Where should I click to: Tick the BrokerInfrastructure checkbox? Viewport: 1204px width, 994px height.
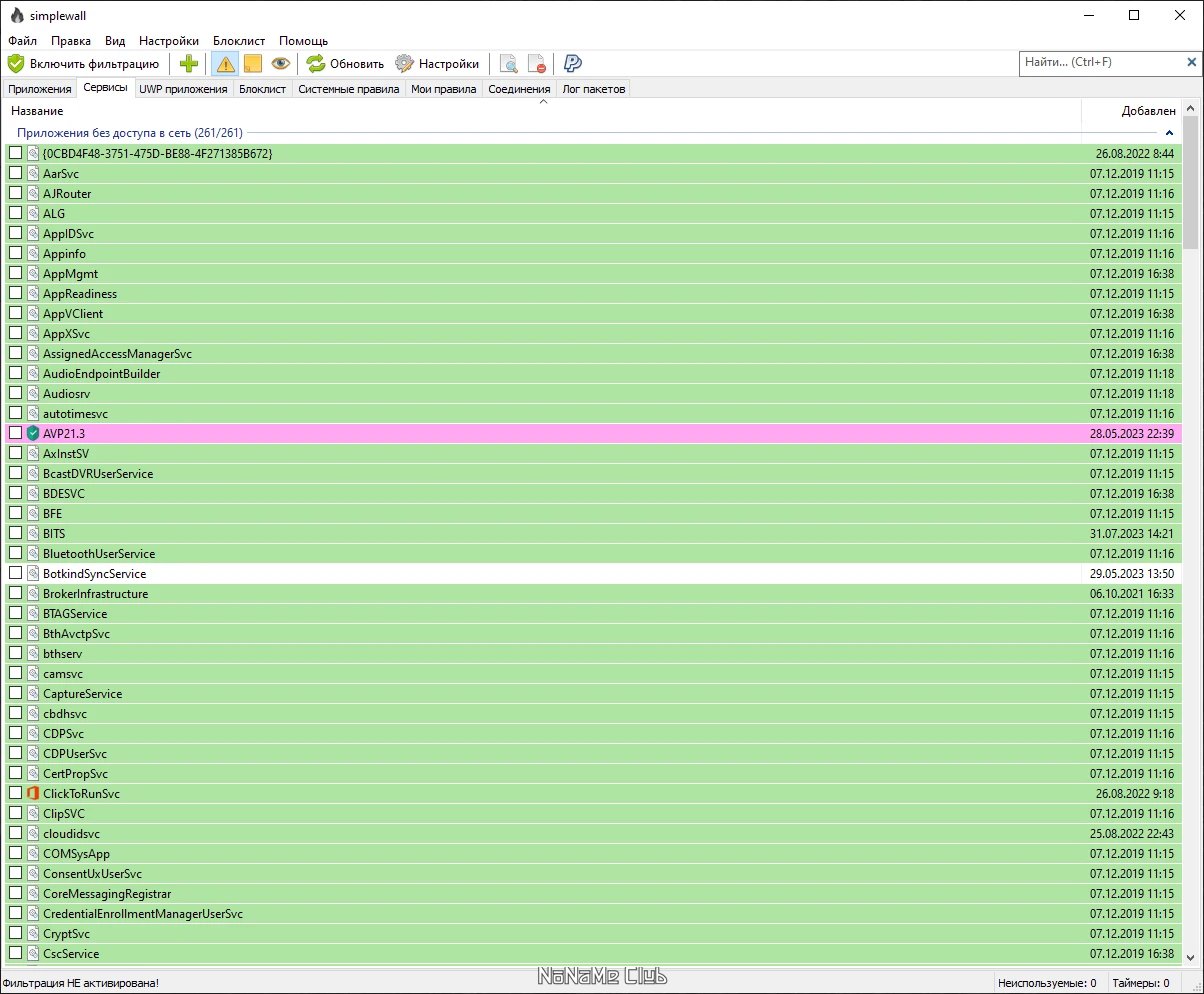15,593
